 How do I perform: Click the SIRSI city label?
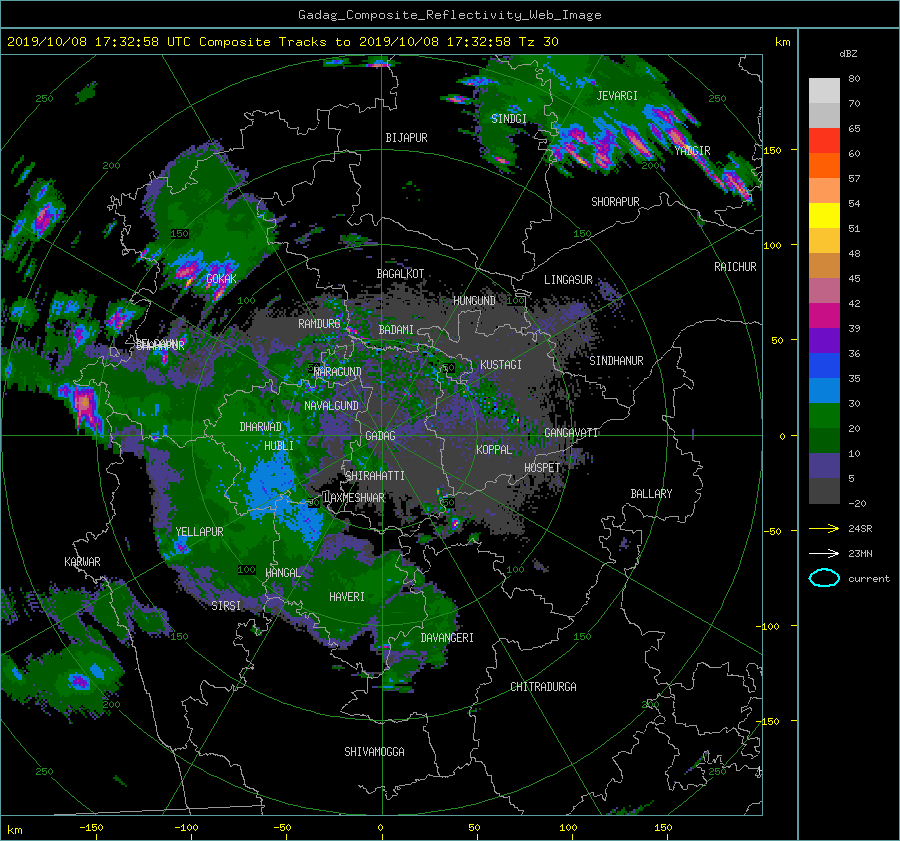coord(226,606)
